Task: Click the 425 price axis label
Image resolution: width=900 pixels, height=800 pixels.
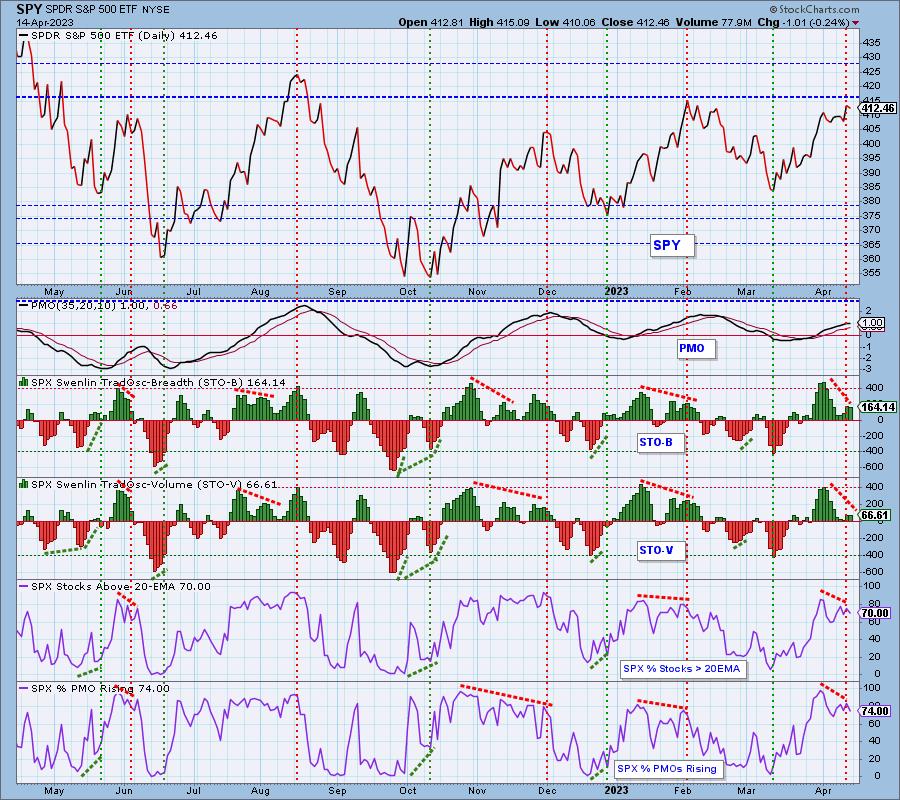Action: coord(871,72)
